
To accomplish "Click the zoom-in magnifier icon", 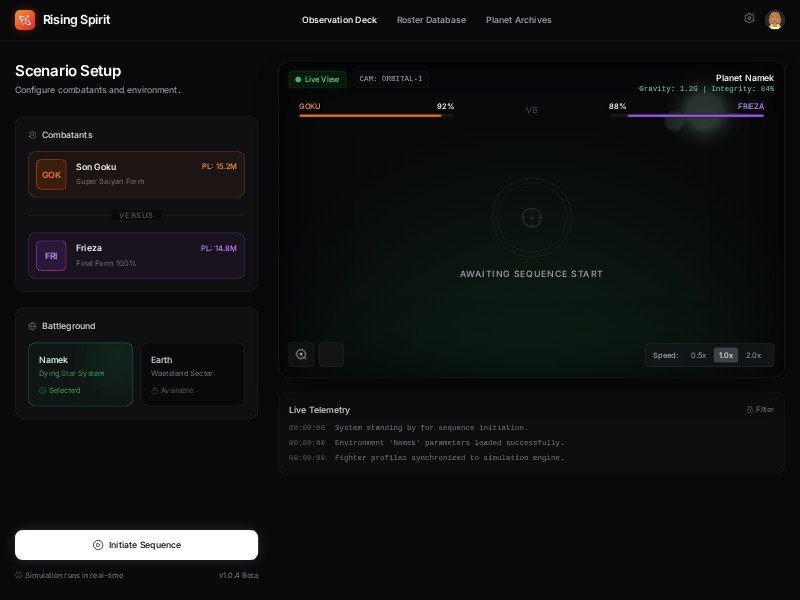I will 301,354.
